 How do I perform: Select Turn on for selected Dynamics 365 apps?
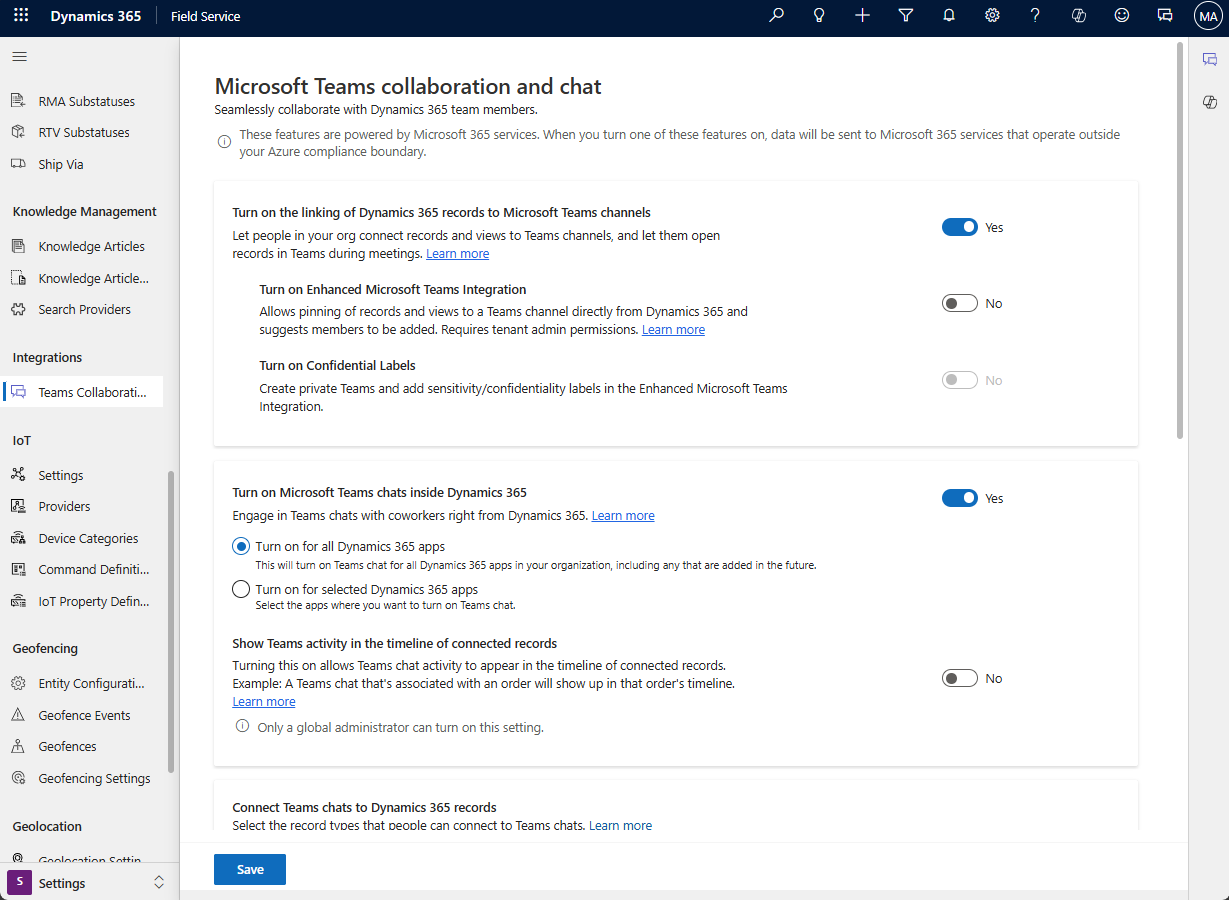click(x=241, y=589)
